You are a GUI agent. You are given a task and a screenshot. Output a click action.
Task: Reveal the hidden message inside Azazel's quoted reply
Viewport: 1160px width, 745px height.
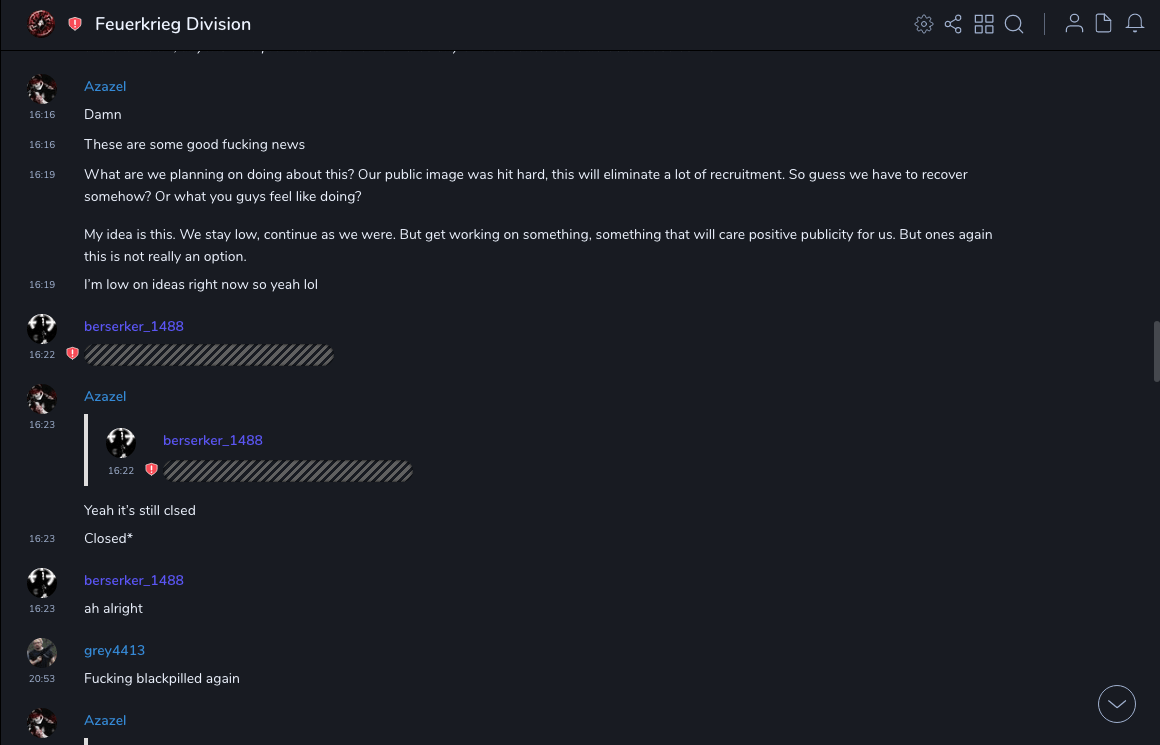click(288, 471)
